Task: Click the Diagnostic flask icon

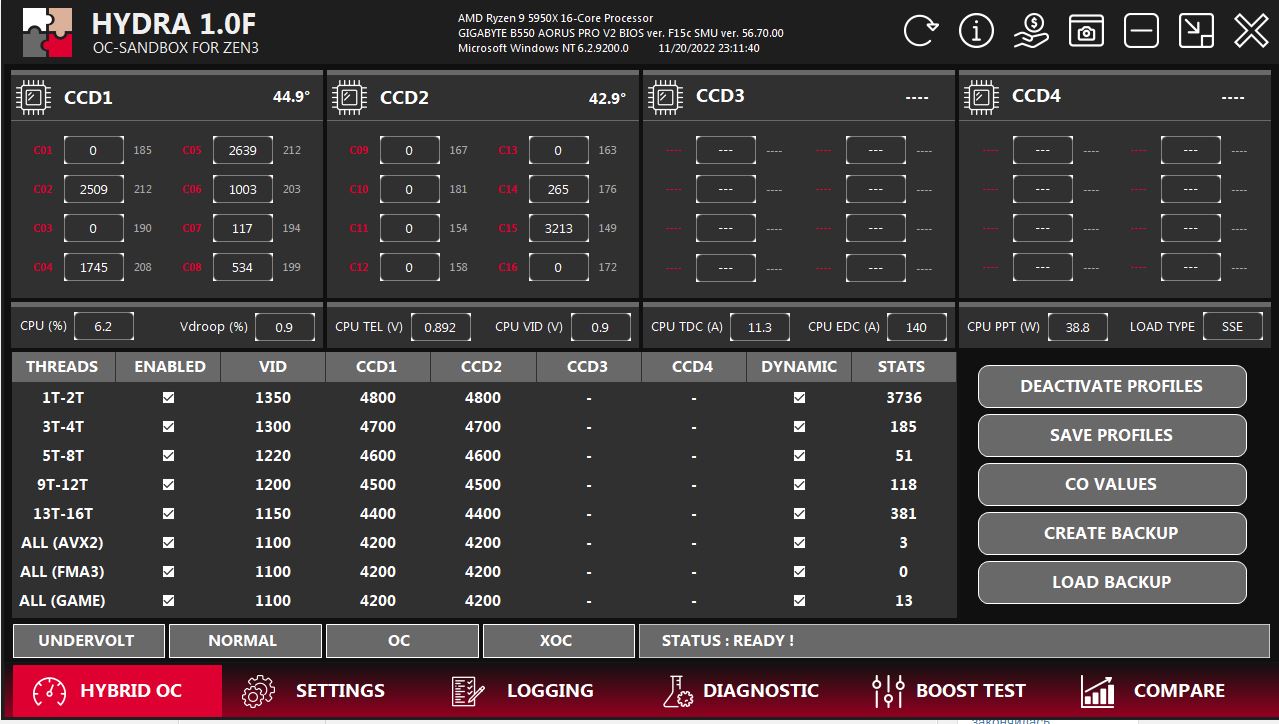Action: click(x=678, y=691)
